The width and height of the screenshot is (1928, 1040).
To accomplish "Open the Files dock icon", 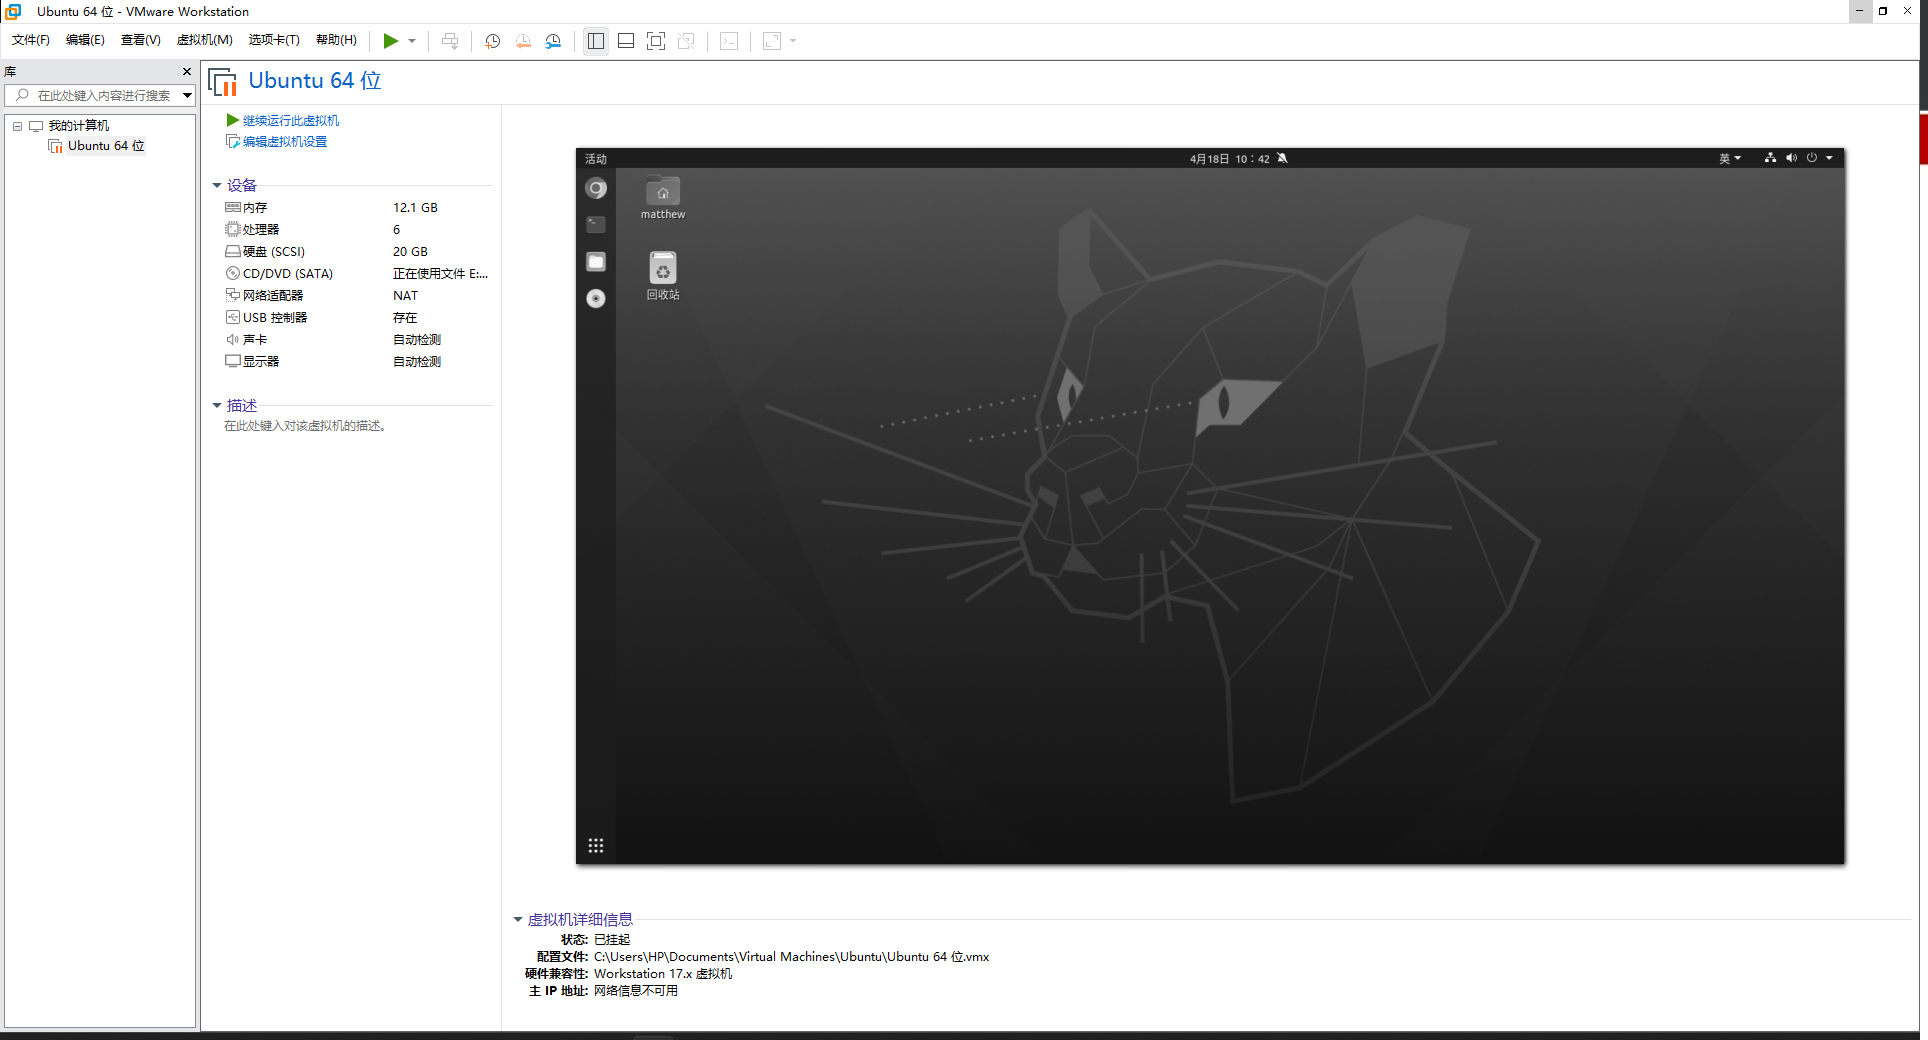I will 596,262.
